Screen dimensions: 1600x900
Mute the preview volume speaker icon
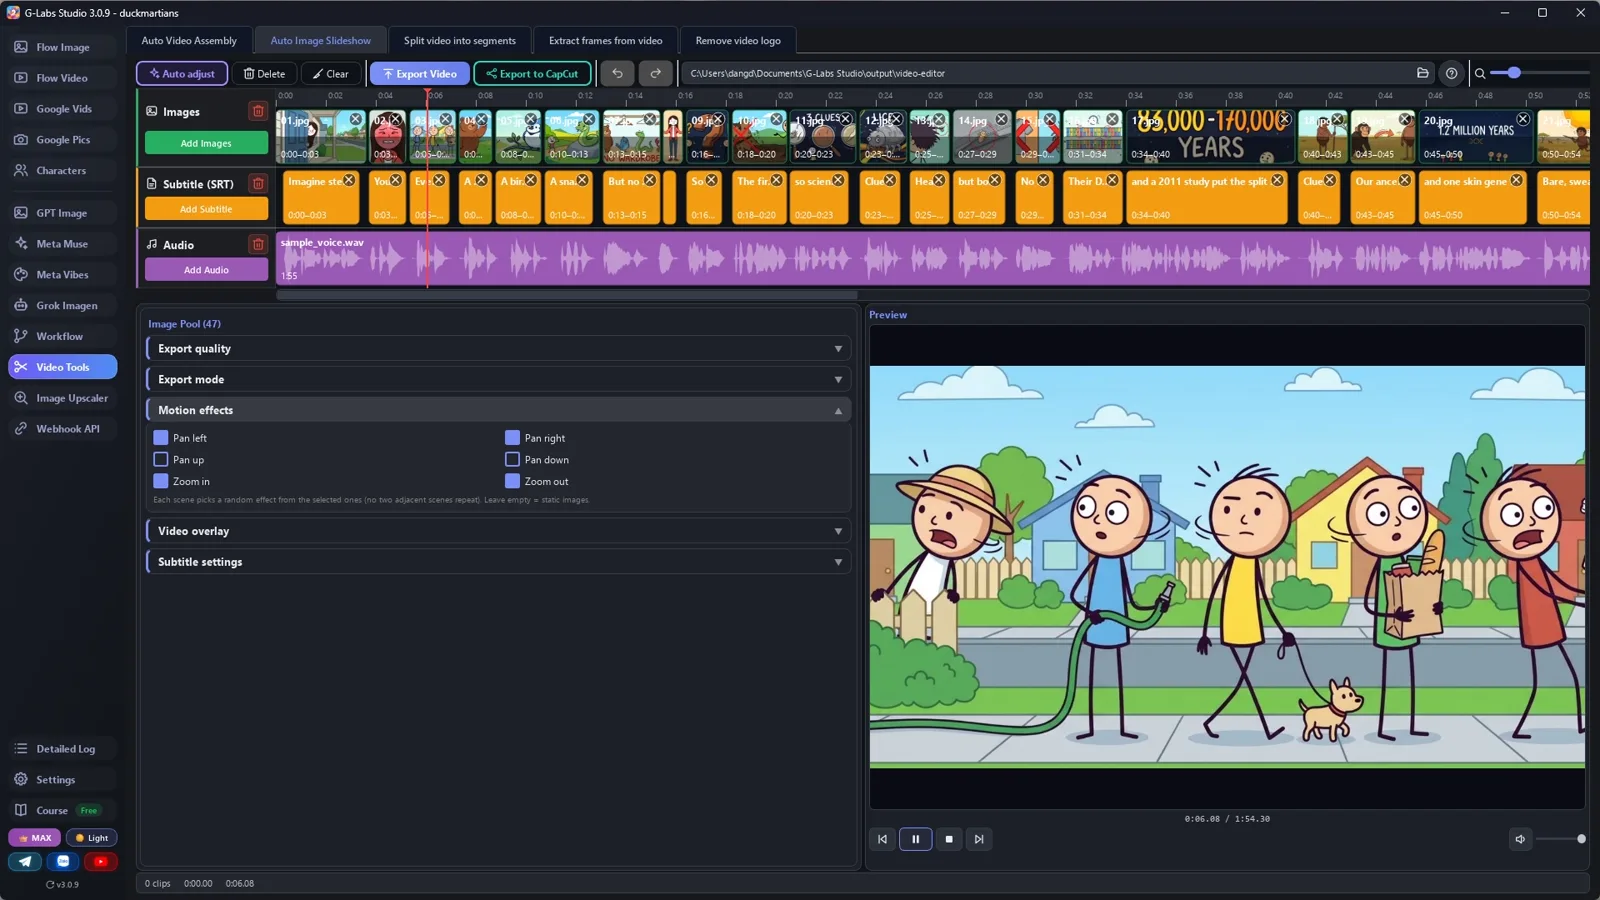click(x=1520, y=839)
